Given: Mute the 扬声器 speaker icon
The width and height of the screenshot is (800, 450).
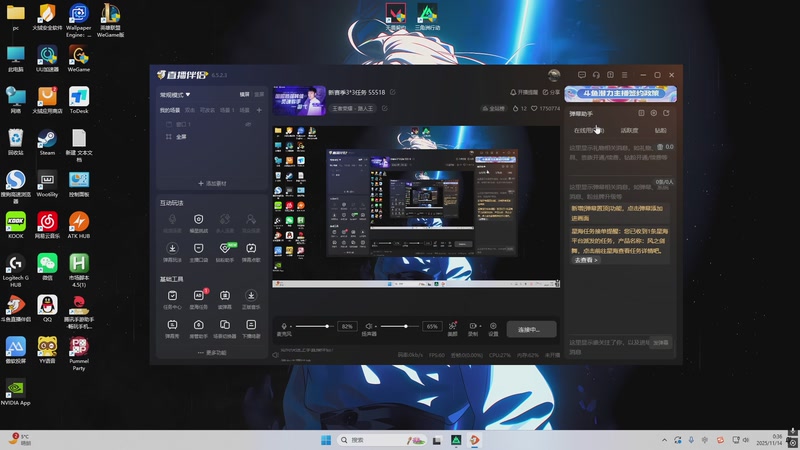Looking at the screenshot, I should coord(369,326).
